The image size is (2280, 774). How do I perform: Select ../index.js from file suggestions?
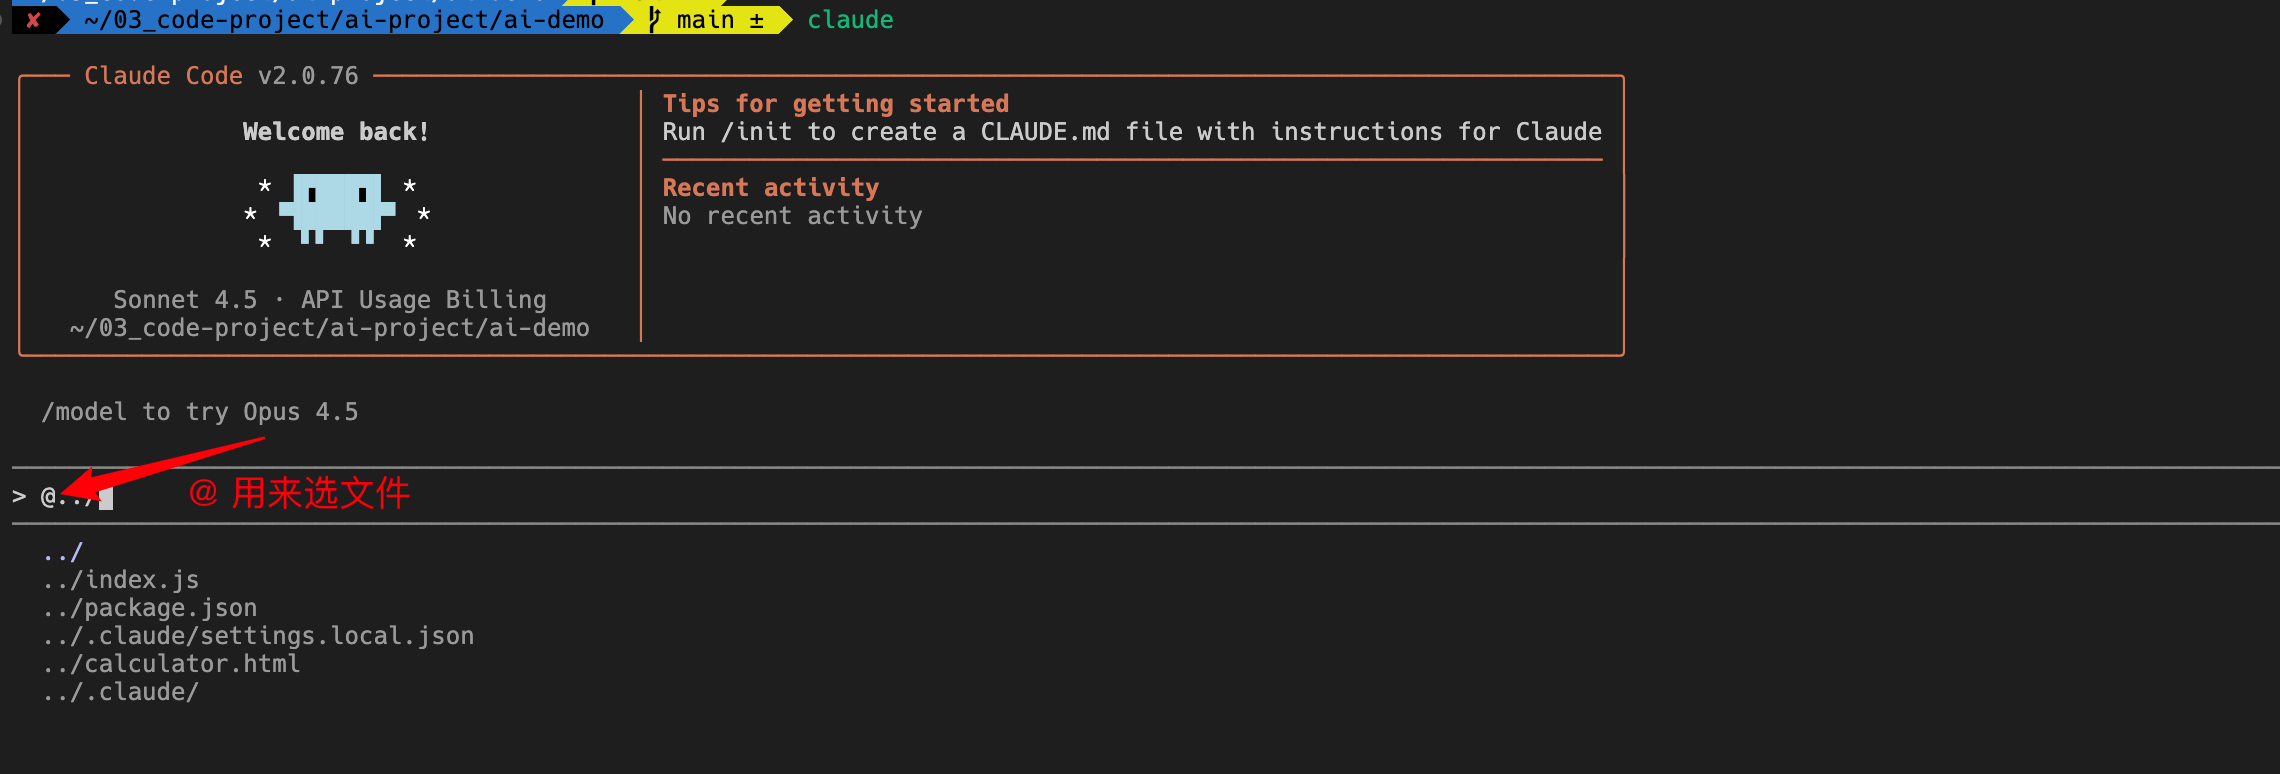[121, 580]
